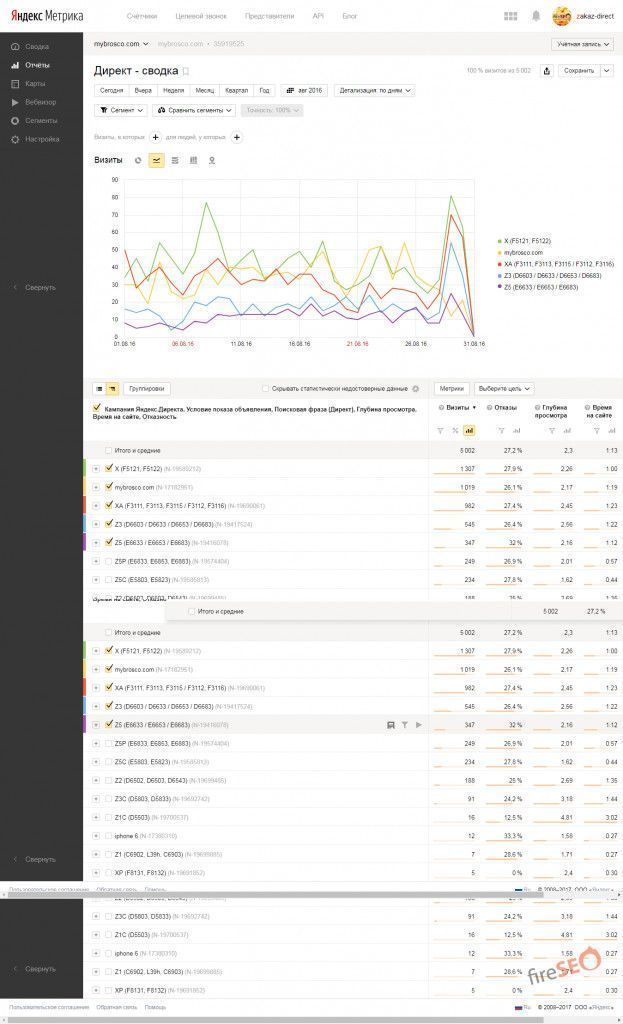
Task: Enable 'Скрывать статистически недостоверные данные' checkbox
Action: point(265,389)
